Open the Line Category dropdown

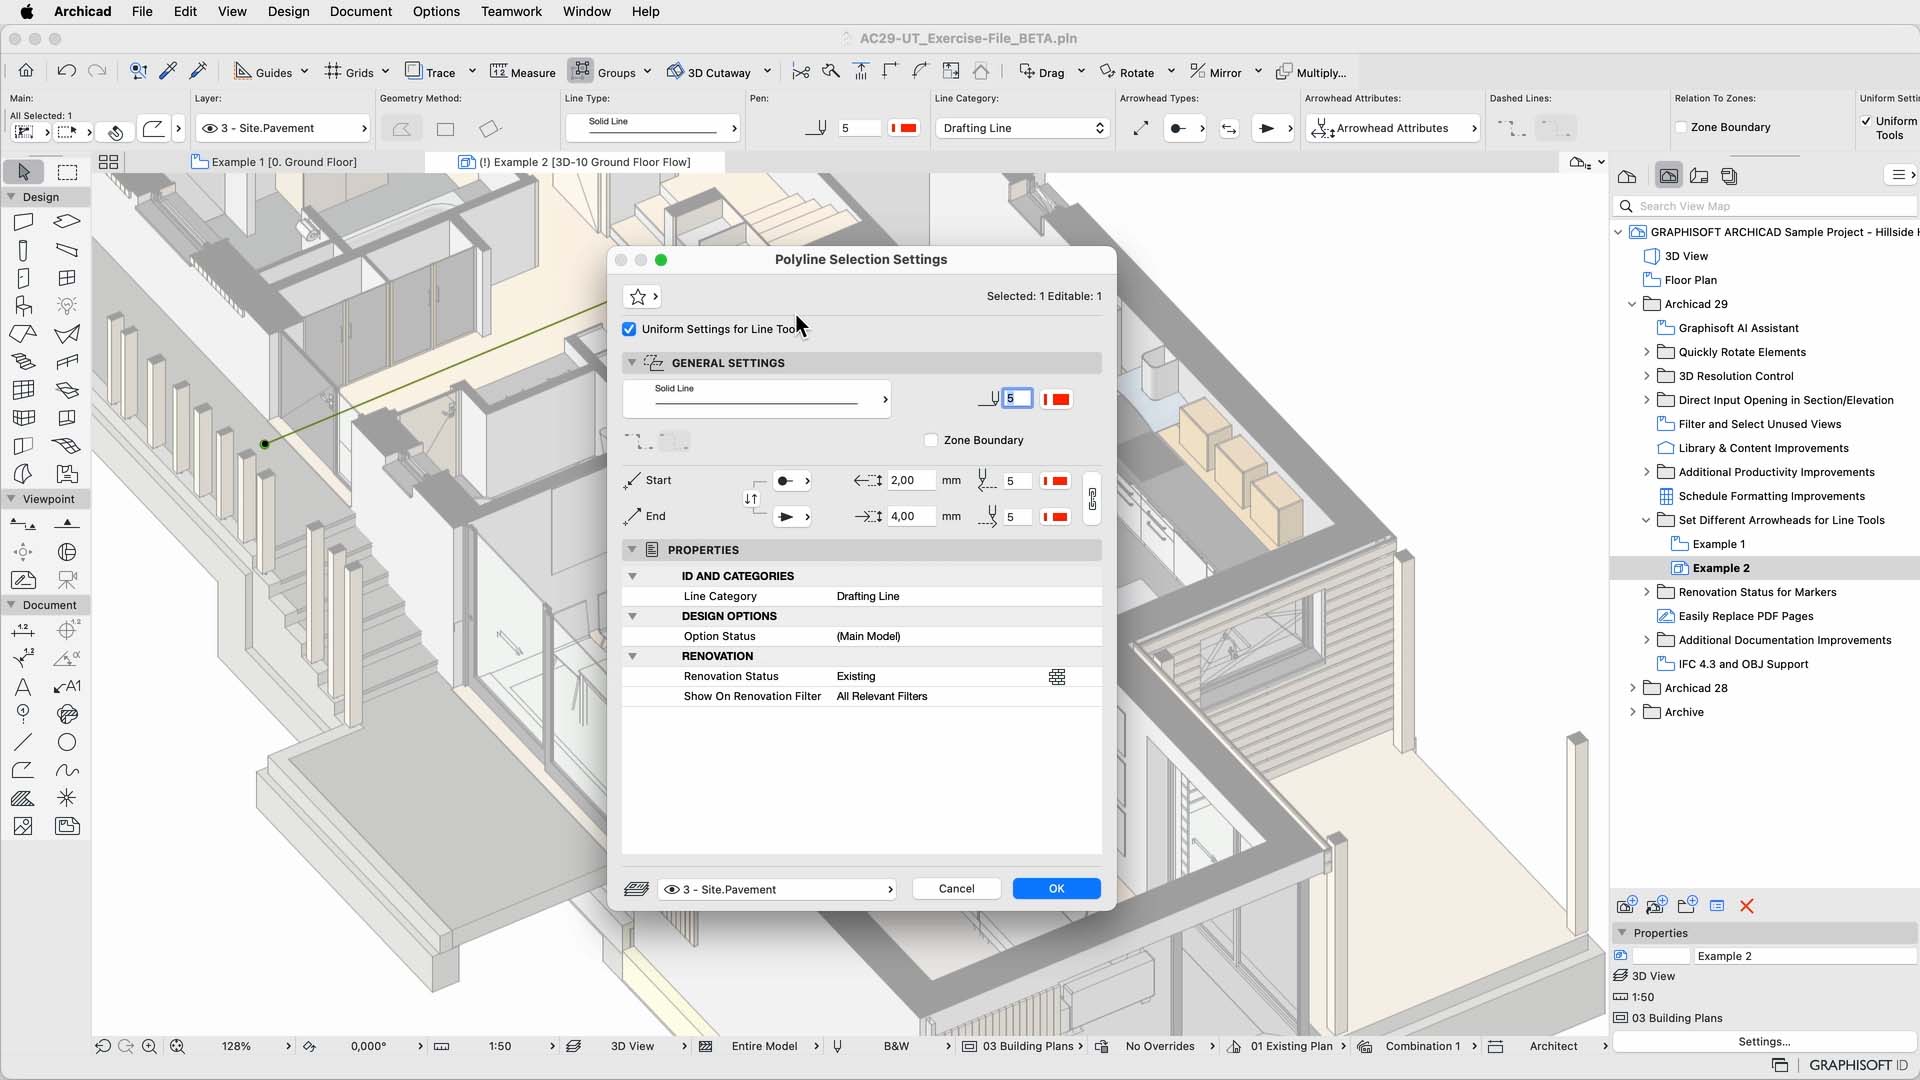1021,128
